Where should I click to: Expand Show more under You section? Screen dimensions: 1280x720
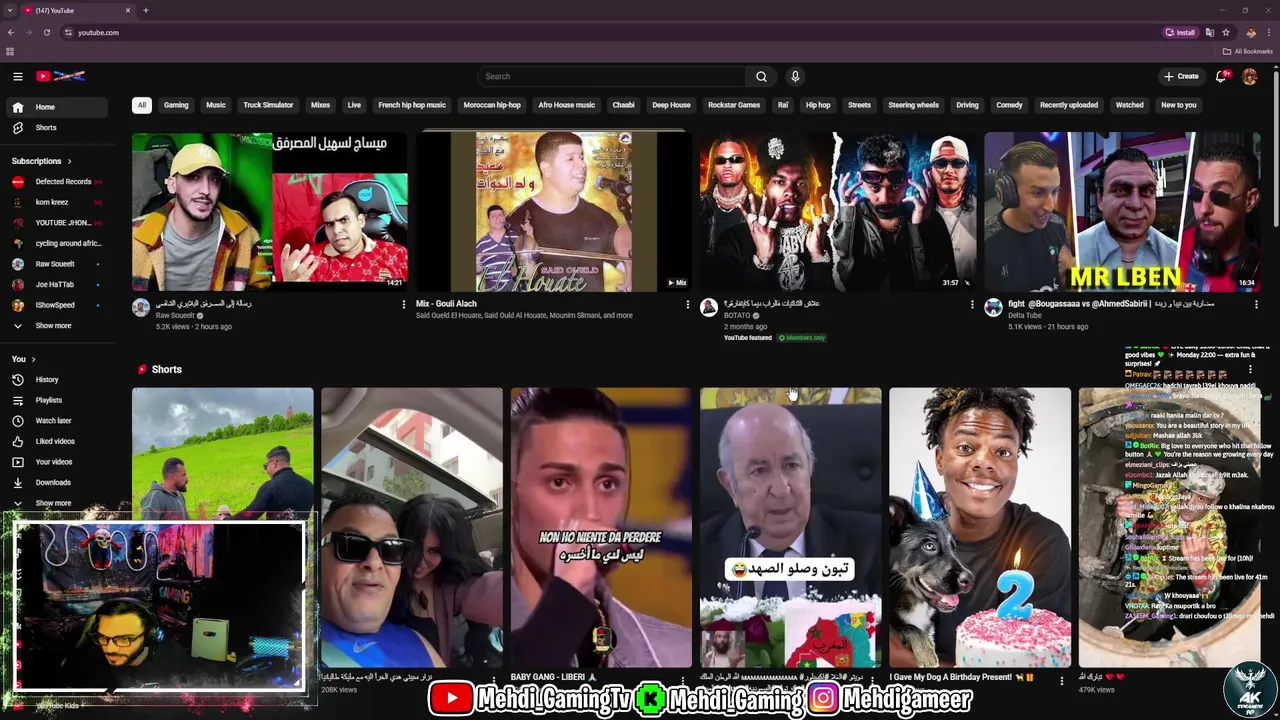pyautogui.click(x=58, y=503)
